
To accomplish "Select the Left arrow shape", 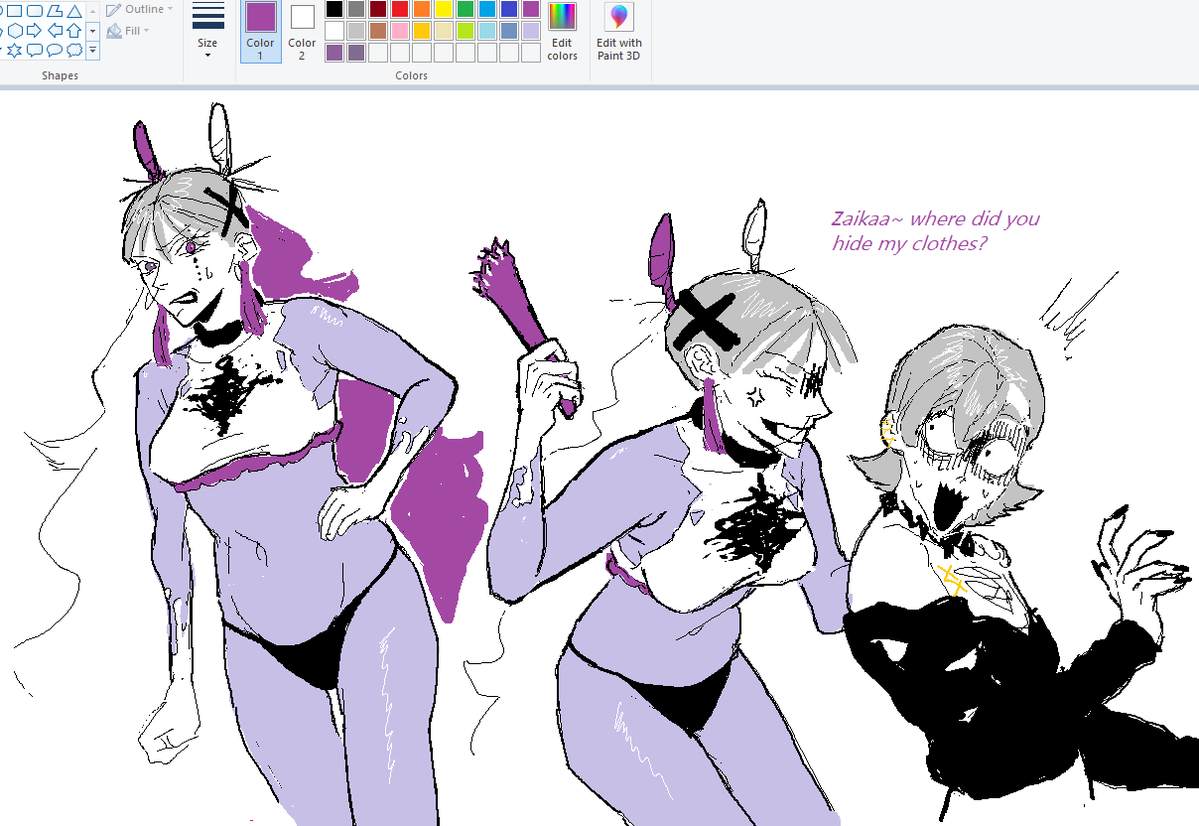I will pos(54,31).
